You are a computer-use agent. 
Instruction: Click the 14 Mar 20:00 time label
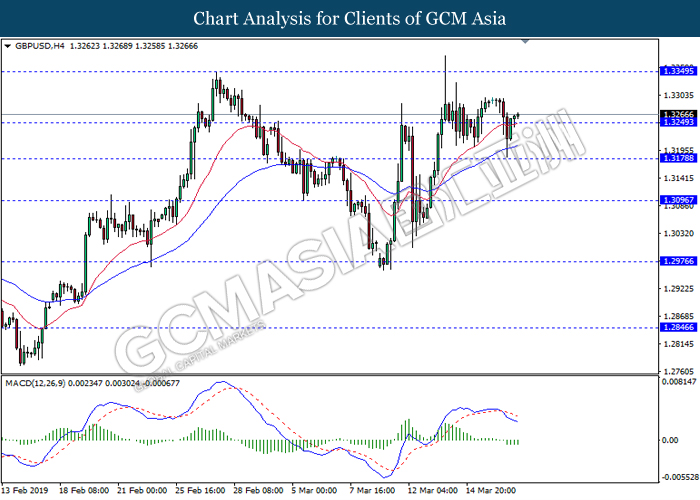coord(491,490)
